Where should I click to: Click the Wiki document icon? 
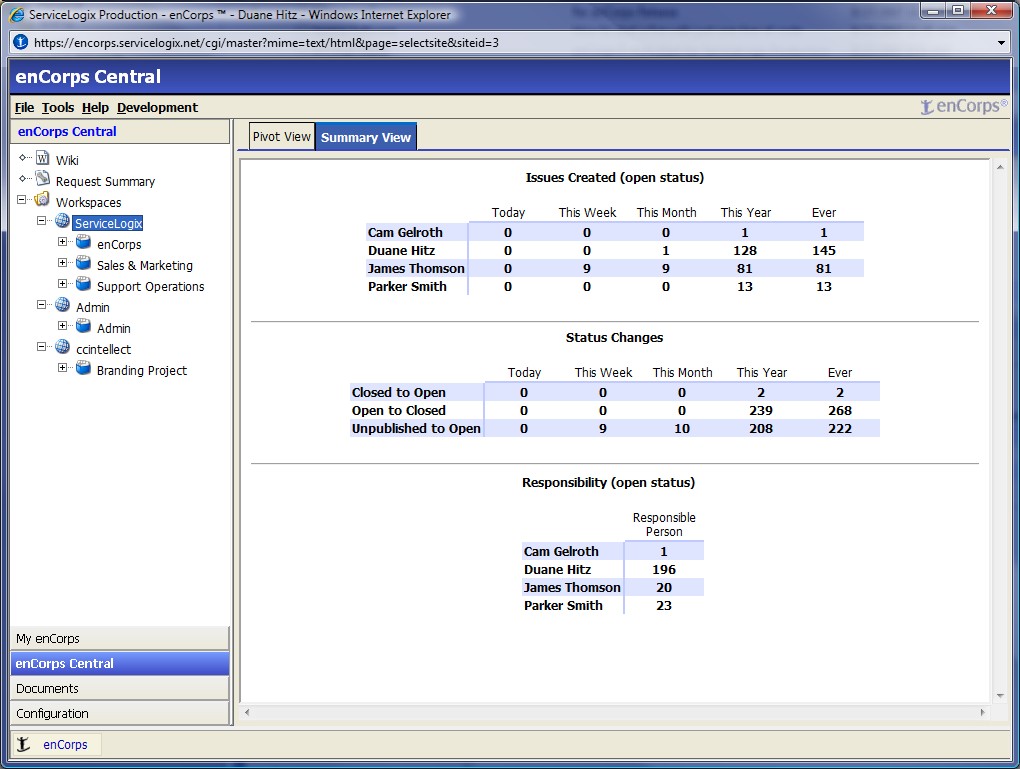pyautogui.click(x=43, y=159)
